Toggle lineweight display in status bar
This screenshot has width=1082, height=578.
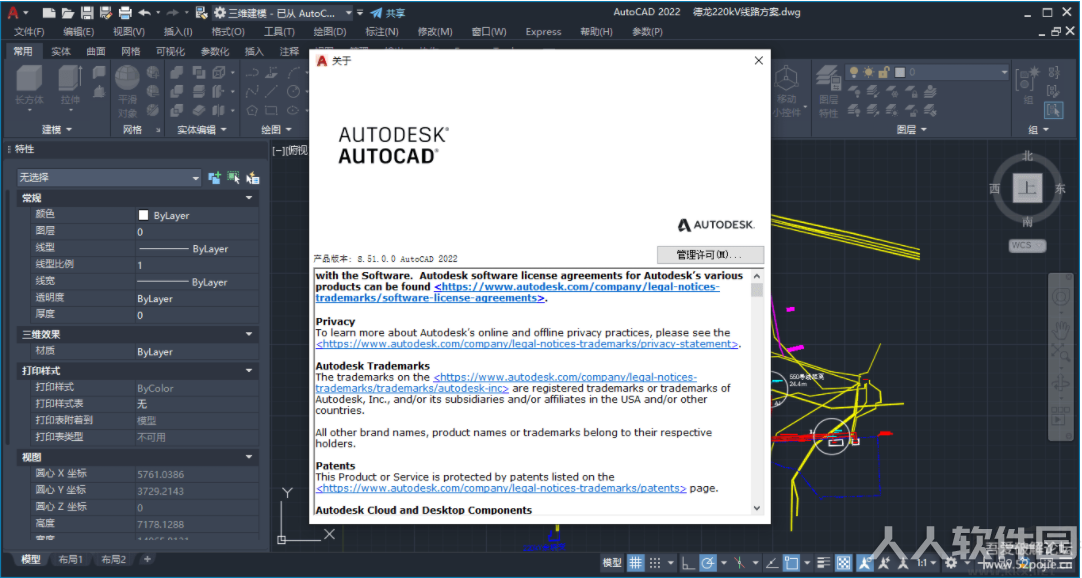tap(823, 563)
